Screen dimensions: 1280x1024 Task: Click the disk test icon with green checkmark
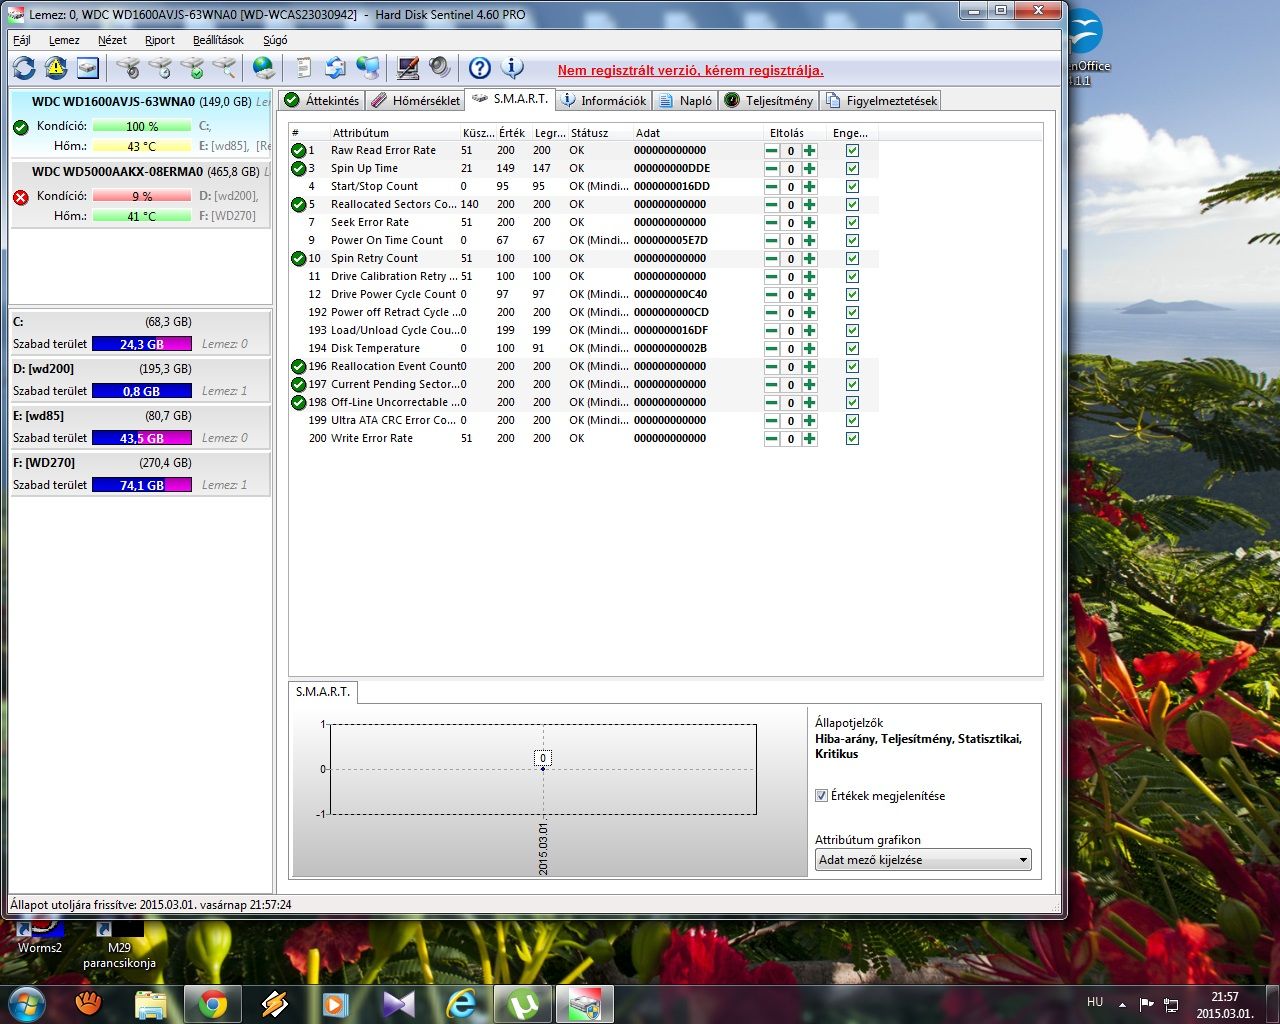192,68
